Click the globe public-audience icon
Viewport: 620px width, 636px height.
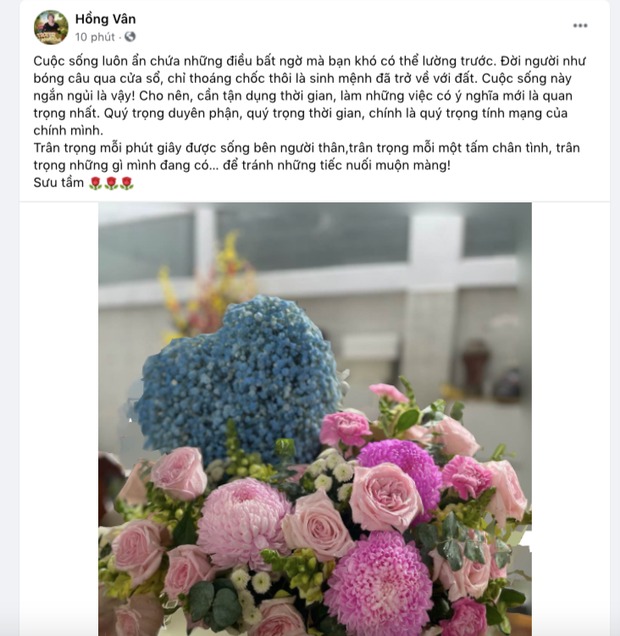[x=130, y=37]
